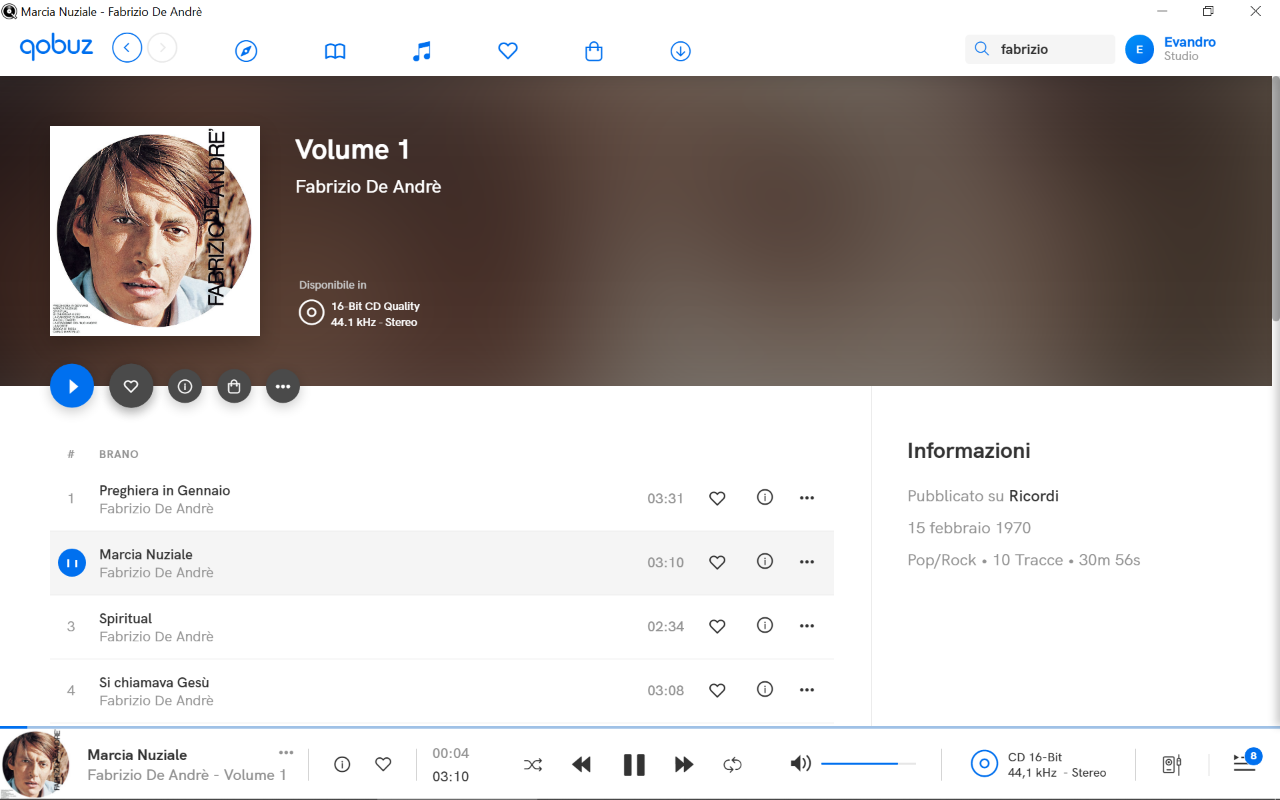The image size is (1280, 800).
Task: Show info for Marcia Nuziale track row
Action: pos(765,561)
